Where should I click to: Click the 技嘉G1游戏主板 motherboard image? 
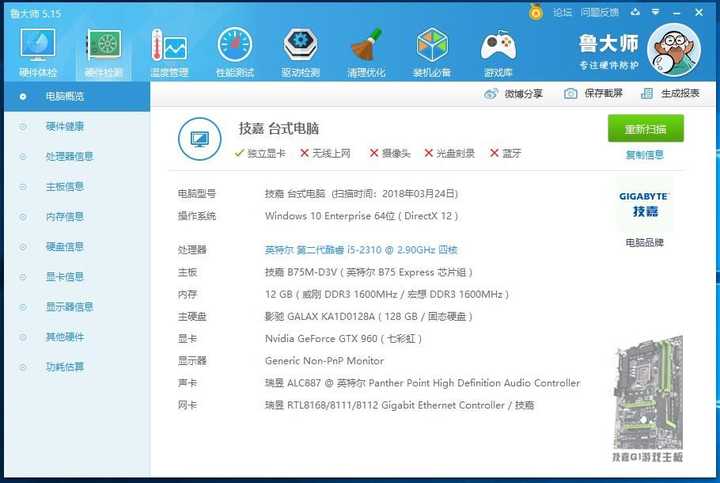coord(648,399)
